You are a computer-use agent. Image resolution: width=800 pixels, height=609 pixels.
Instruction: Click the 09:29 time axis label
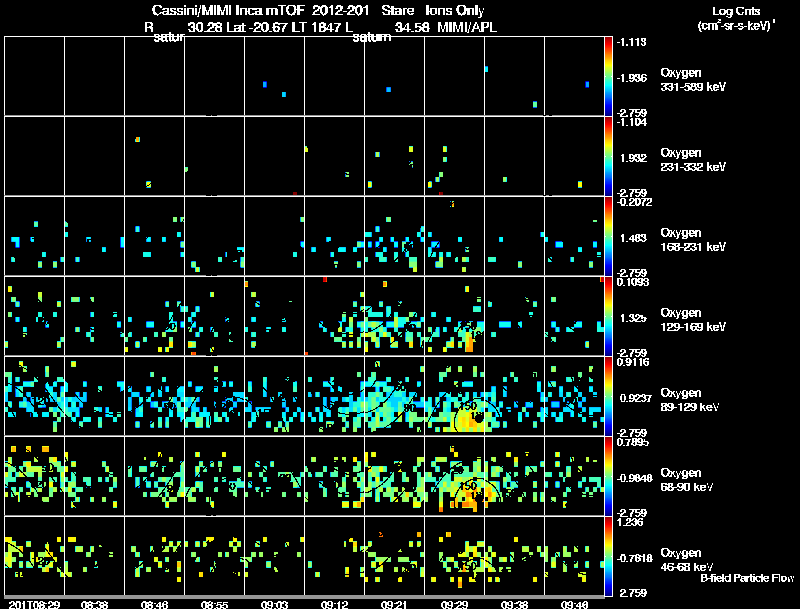(454, 604)
